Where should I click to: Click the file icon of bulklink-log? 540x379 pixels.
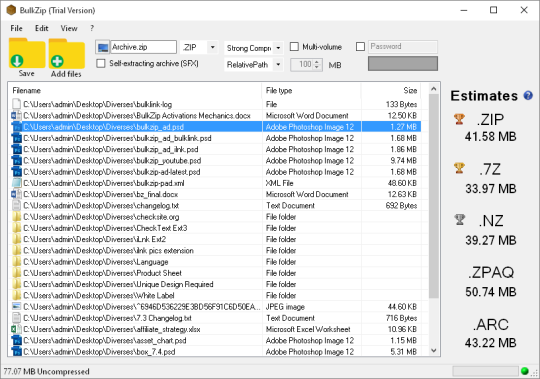coord(17,104)
